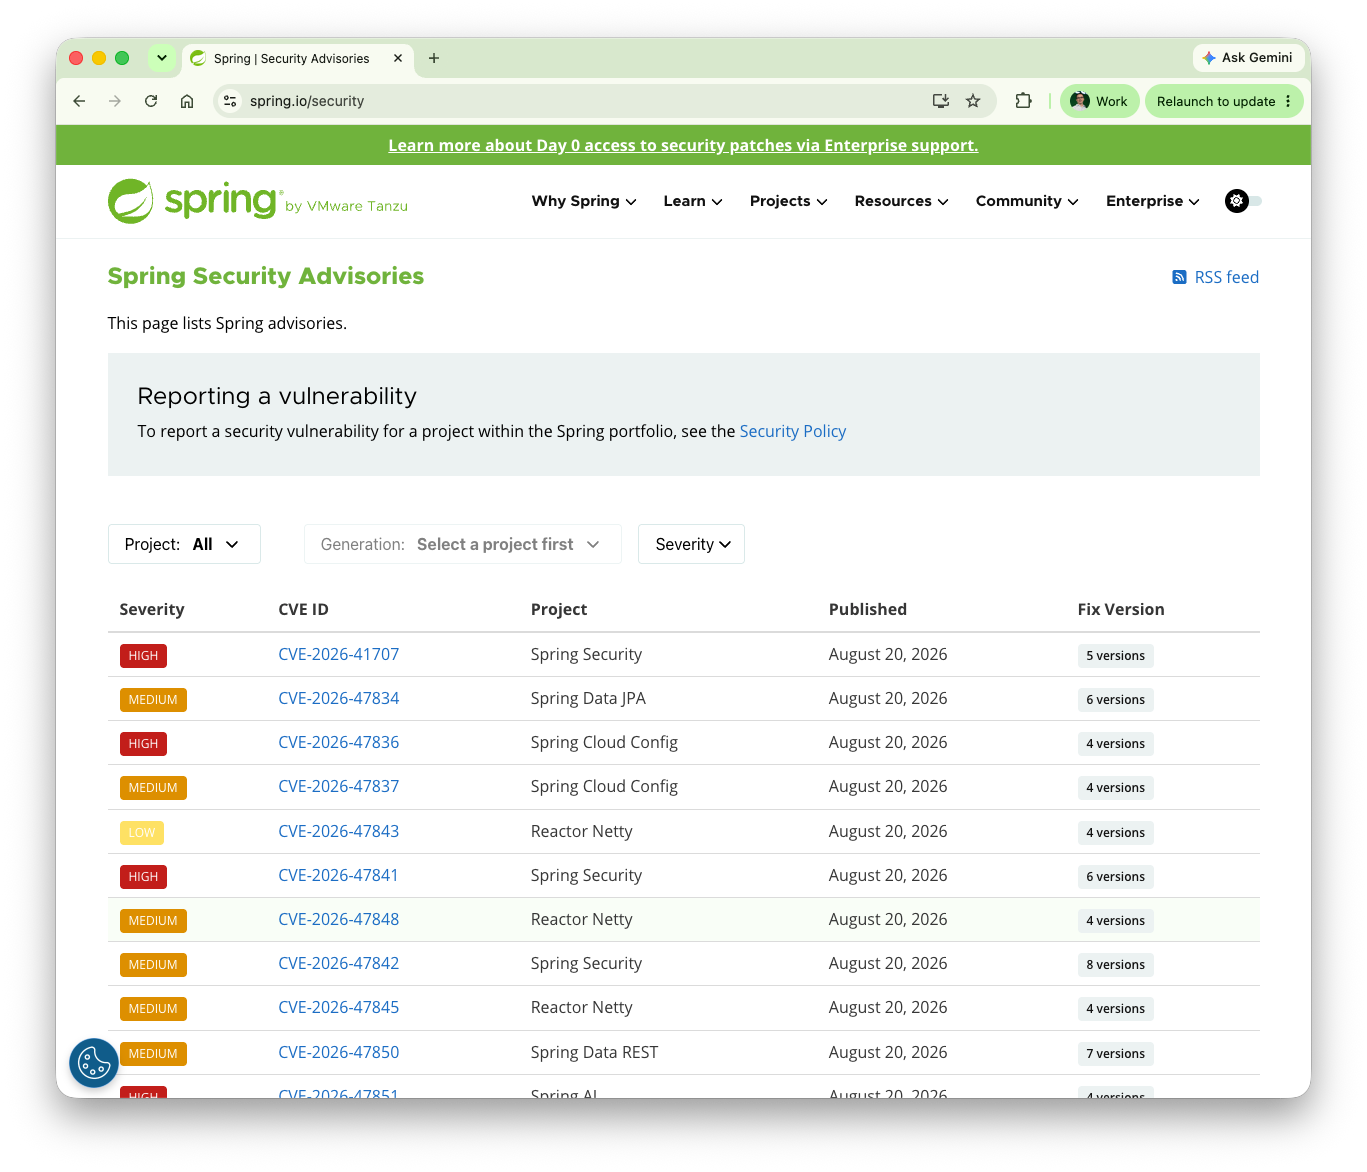Click the install app icon in address bar
The image size is (1367, 1172).
click(x=940, y=101)
